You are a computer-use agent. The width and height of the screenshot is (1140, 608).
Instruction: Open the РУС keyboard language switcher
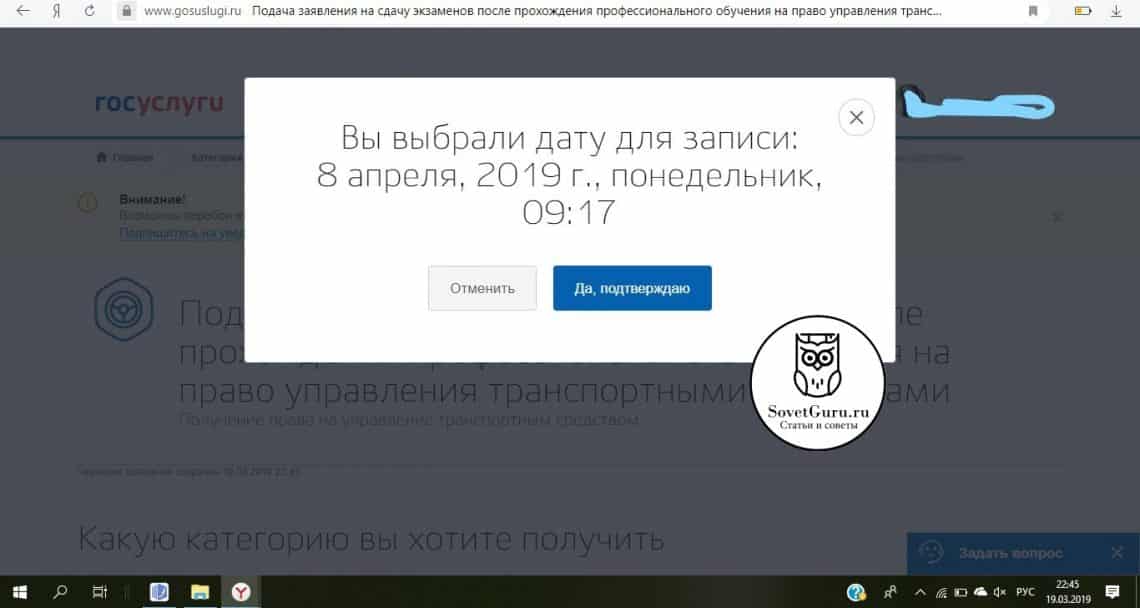(1025, 592)
